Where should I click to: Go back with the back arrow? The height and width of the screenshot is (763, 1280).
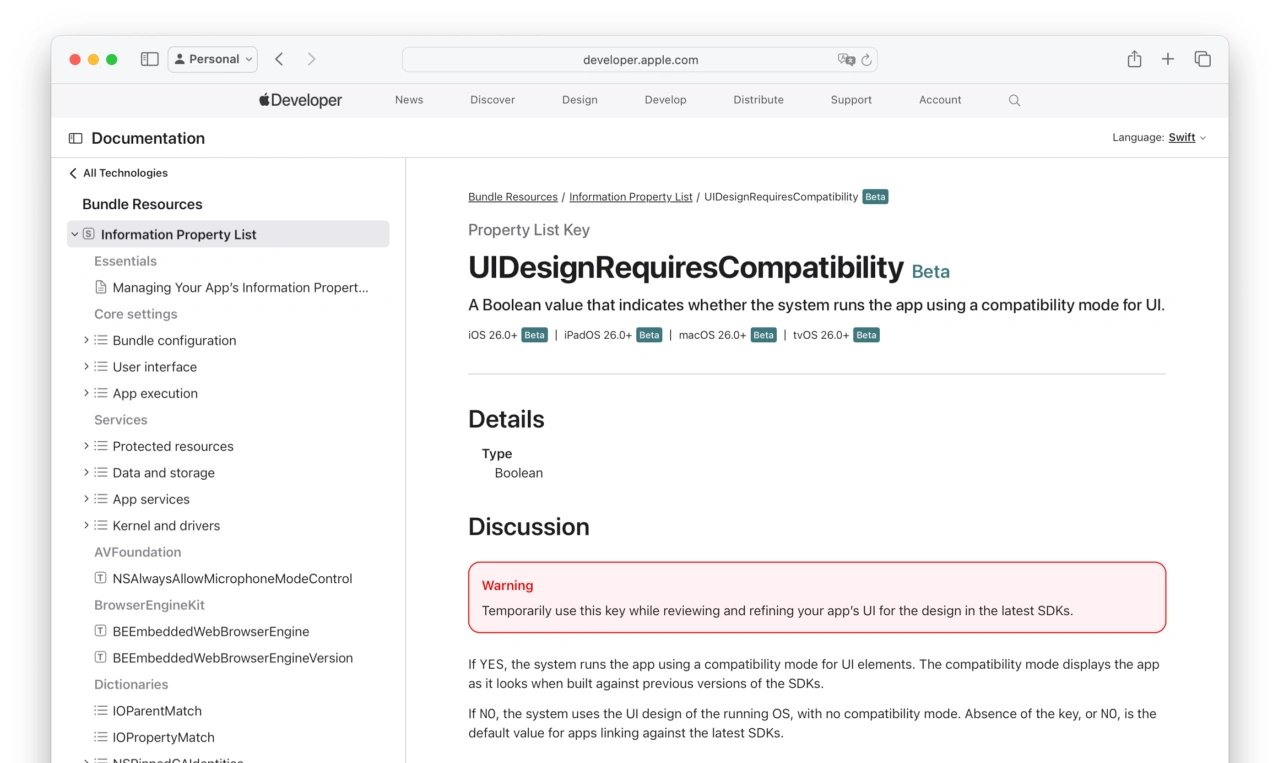(279, 59)
